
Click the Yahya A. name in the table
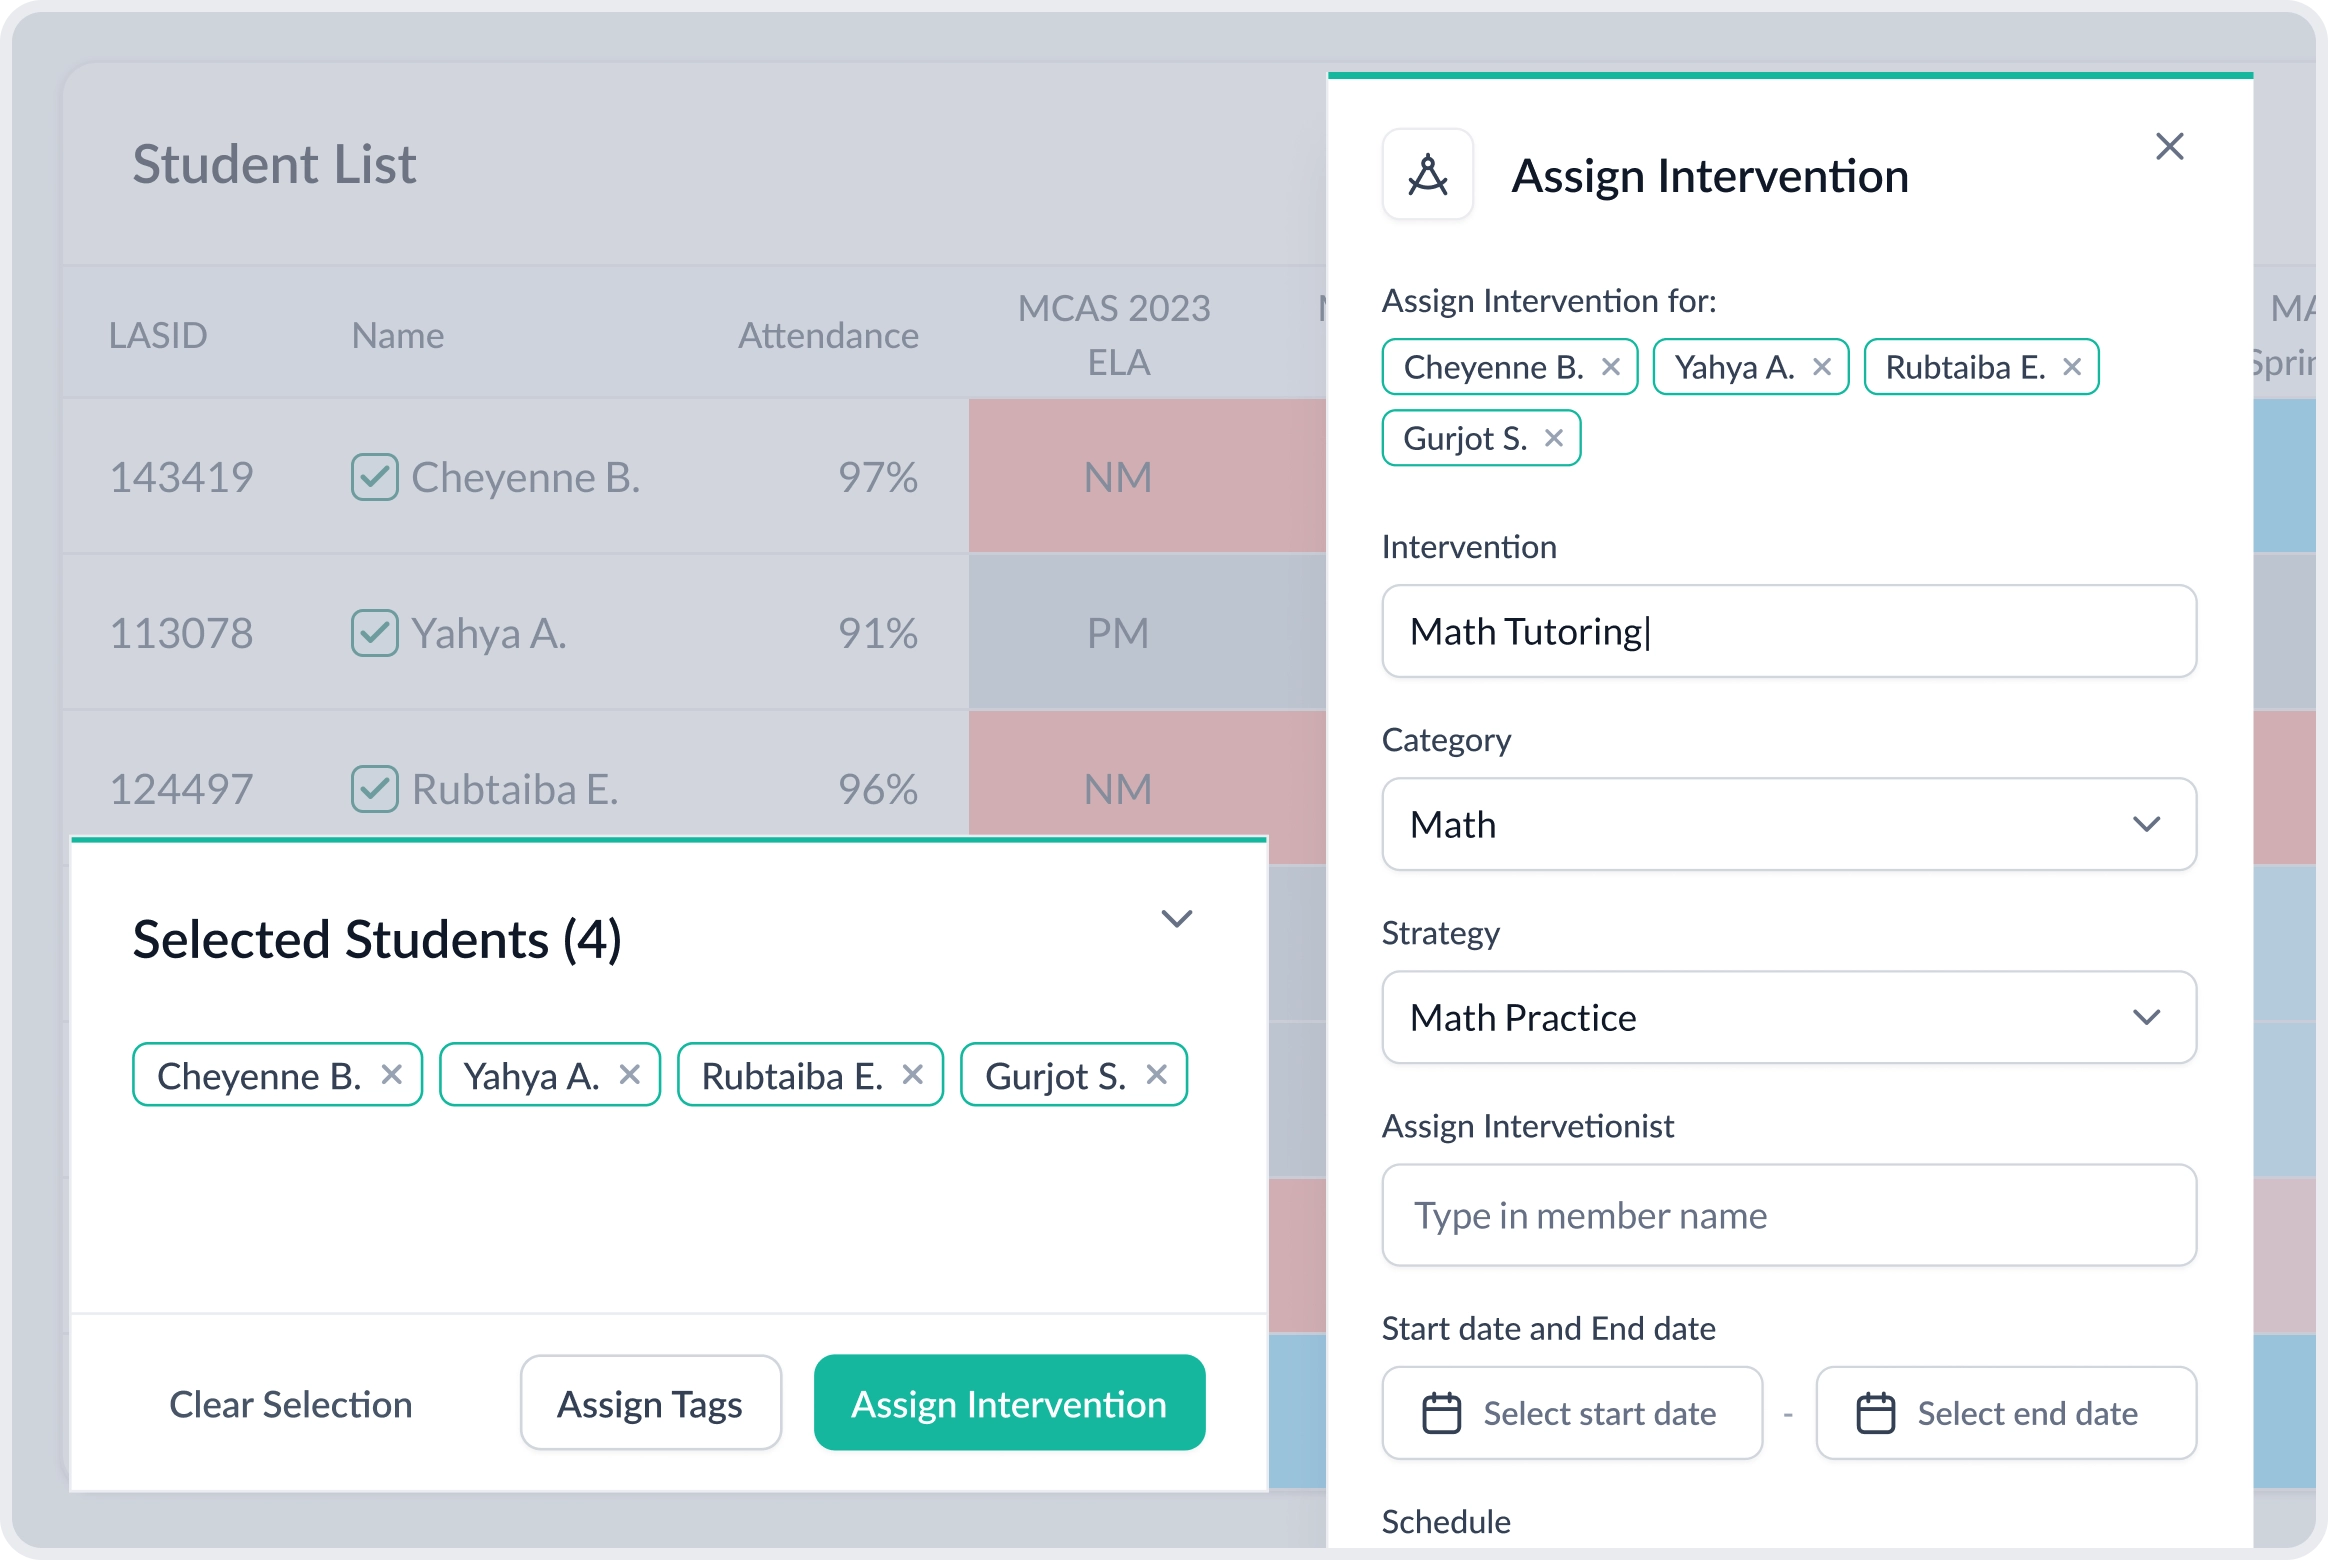[489, 633]
